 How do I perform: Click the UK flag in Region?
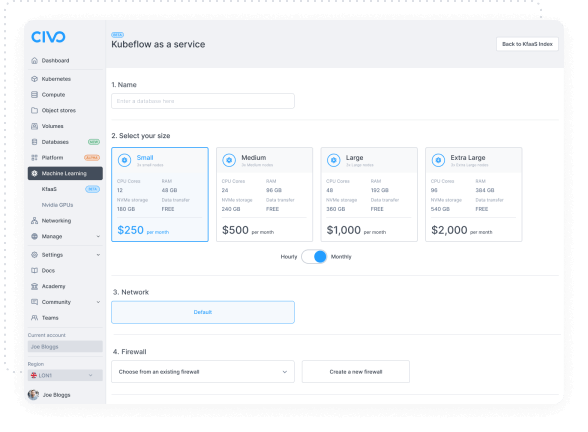34,375
